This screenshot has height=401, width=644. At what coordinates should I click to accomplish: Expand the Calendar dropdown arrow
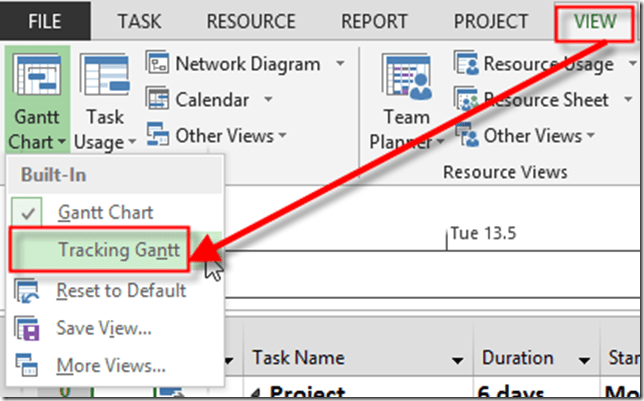(269, 99)
